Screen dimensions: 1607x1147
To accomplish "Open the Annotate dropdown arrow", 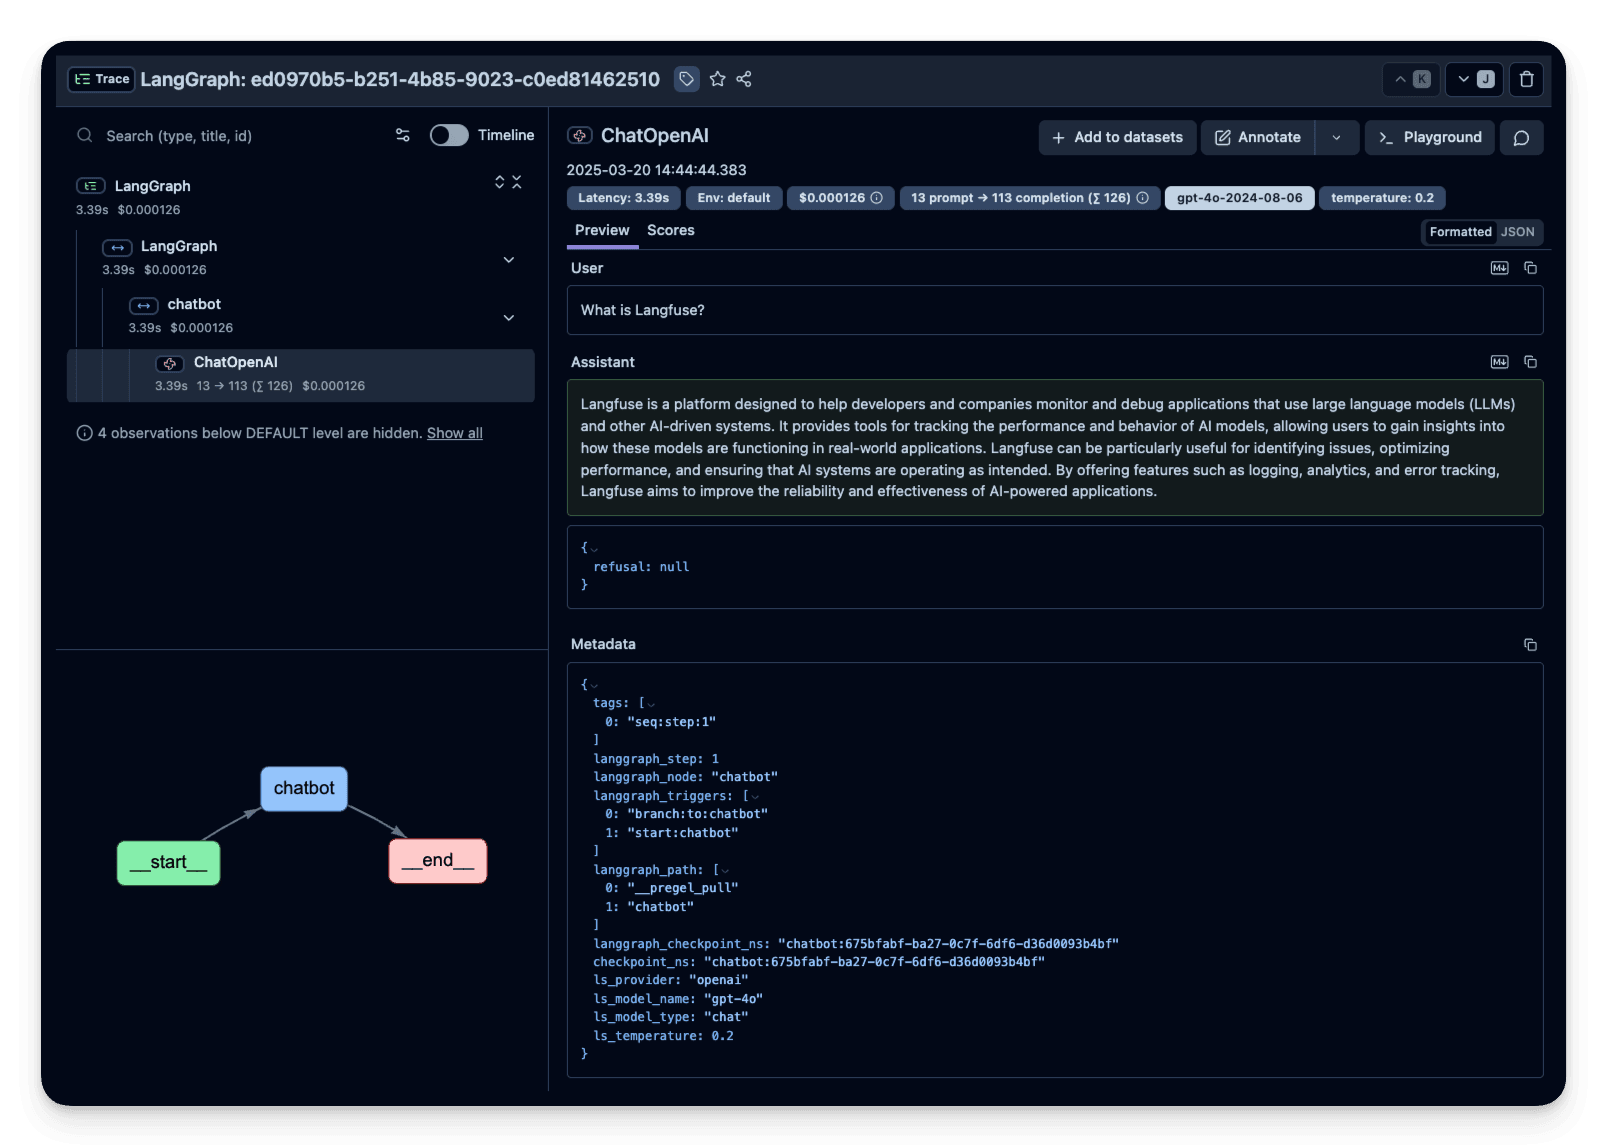I will (1337, 137).
